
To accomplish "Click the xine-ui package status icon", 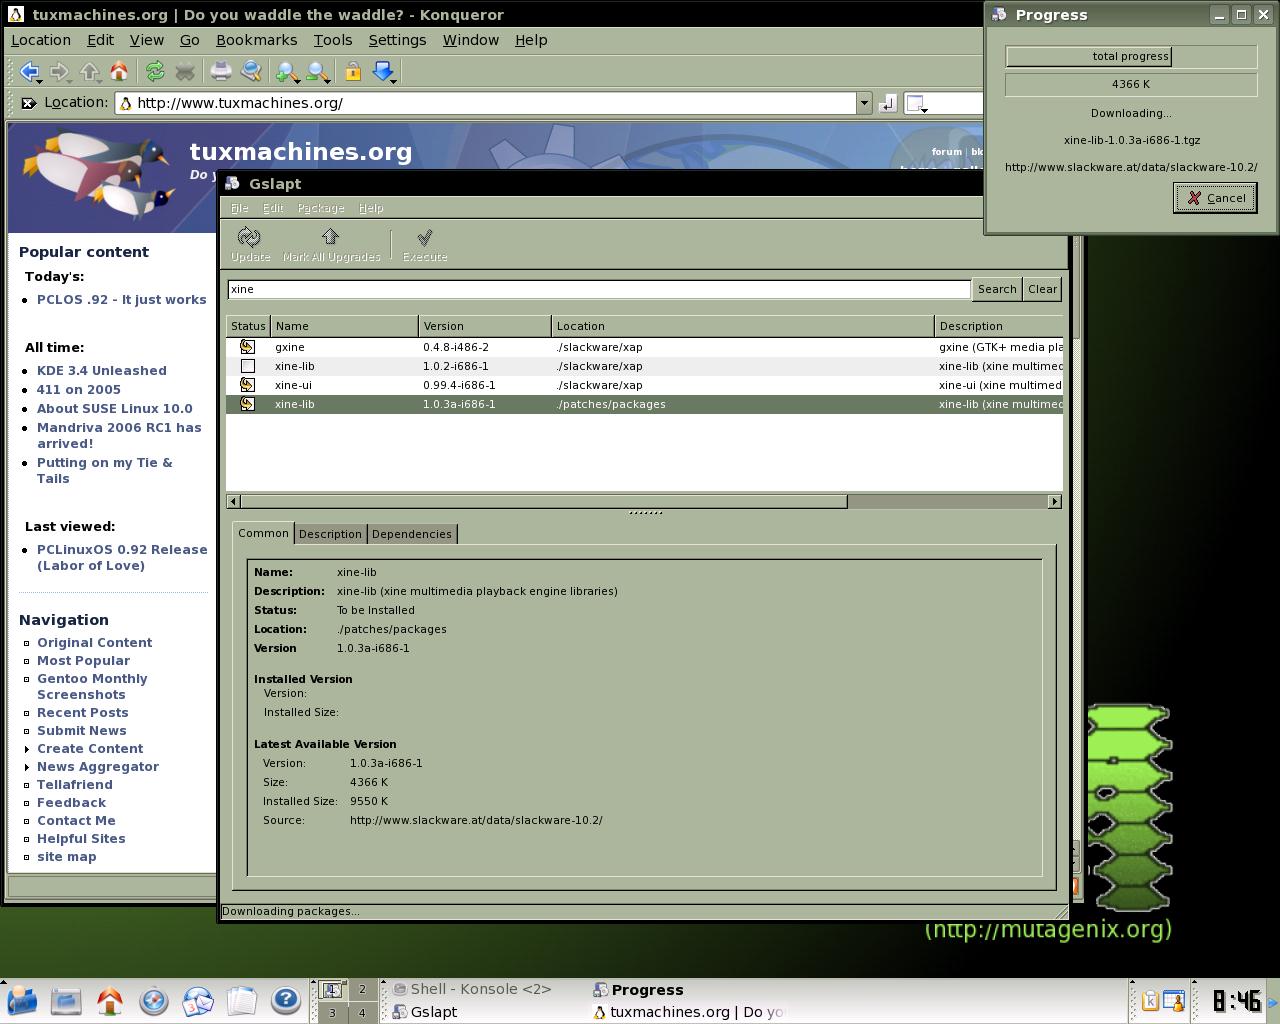I will [247, 385].
